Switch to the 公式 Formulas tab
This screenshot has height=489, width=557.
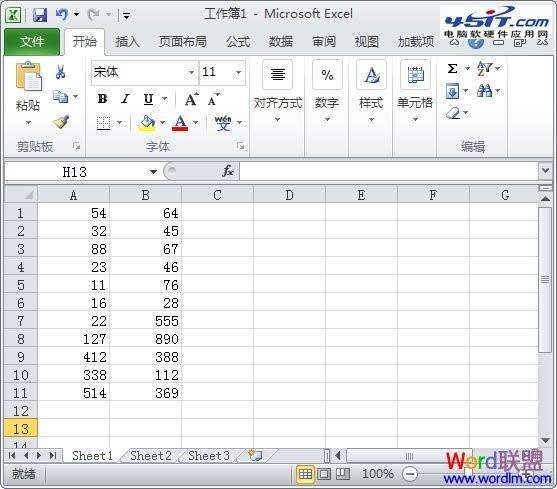[x=238, y=42]
